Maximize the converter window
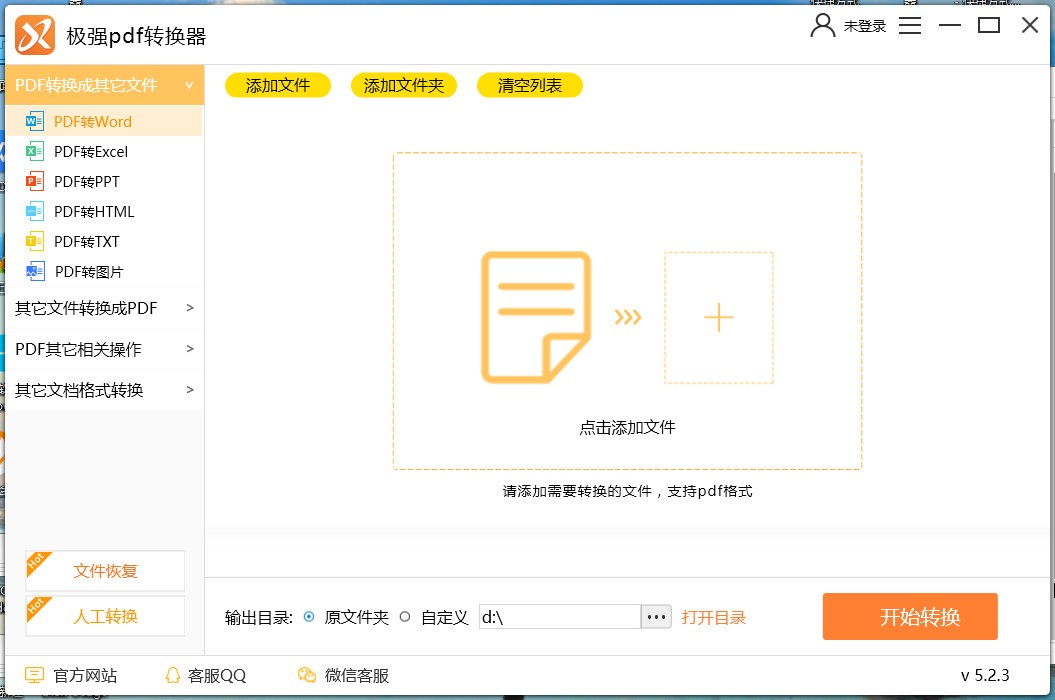Screen dimensions: 1055x700 [x=988, y=26]
